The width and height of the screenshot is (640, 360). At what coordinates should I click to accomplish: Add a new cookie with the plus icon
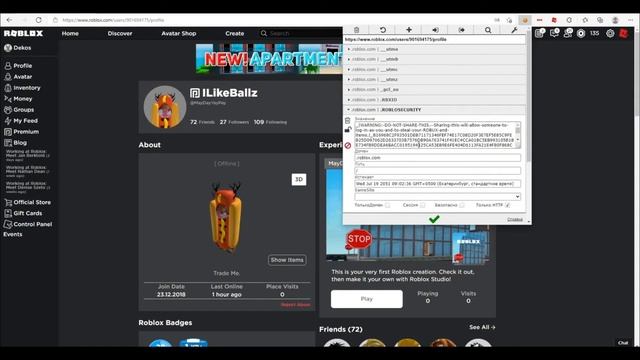coord(409,30)
